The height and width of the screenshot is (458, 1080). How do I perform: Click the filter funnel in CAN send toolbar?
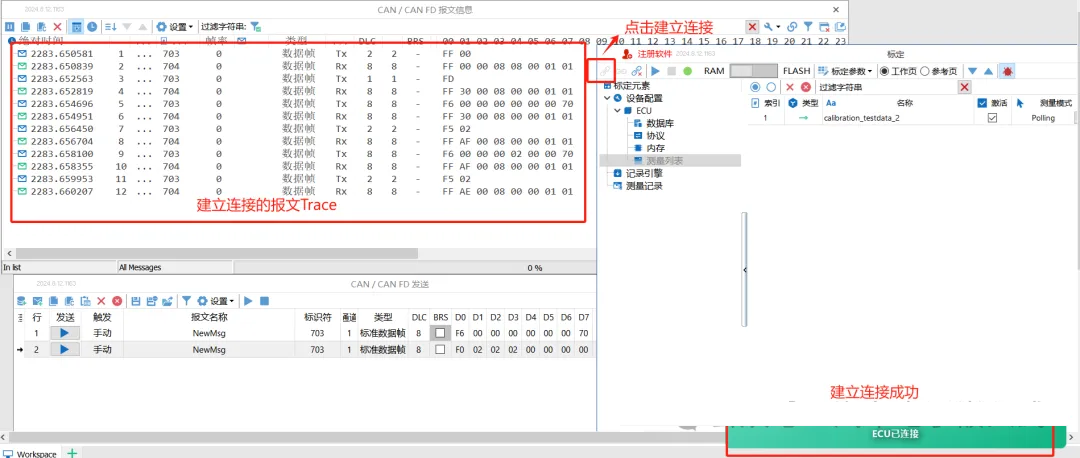186,300
